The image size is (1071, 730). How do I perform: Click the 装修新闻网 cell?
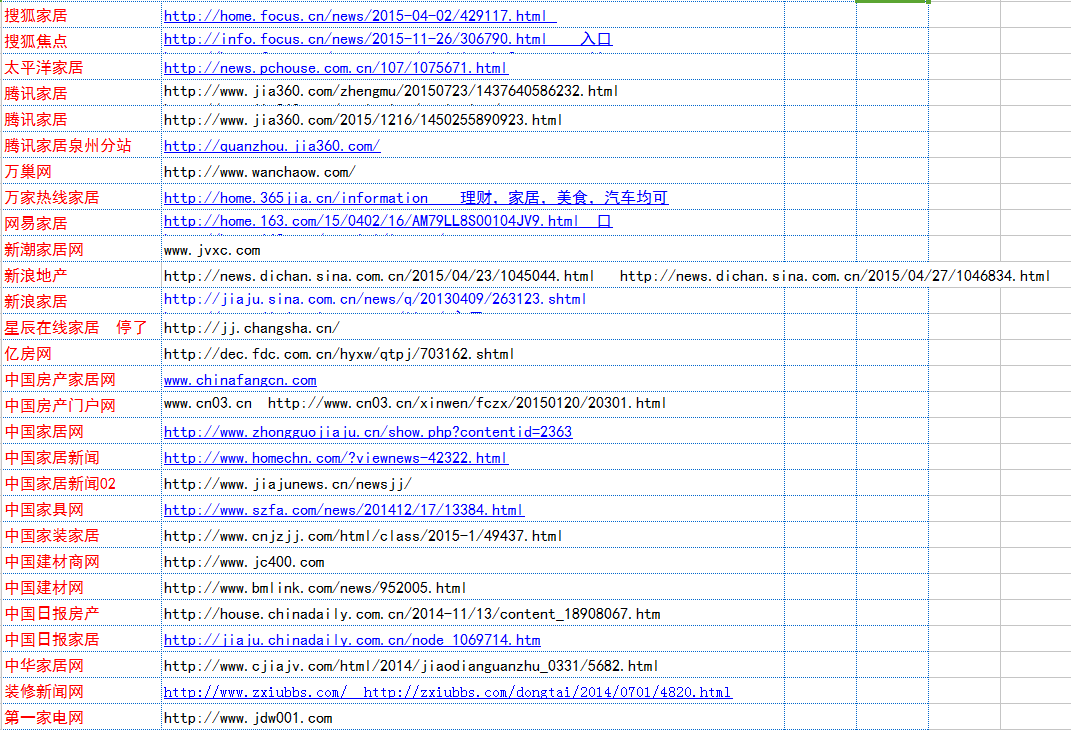[x=82, y=690]
